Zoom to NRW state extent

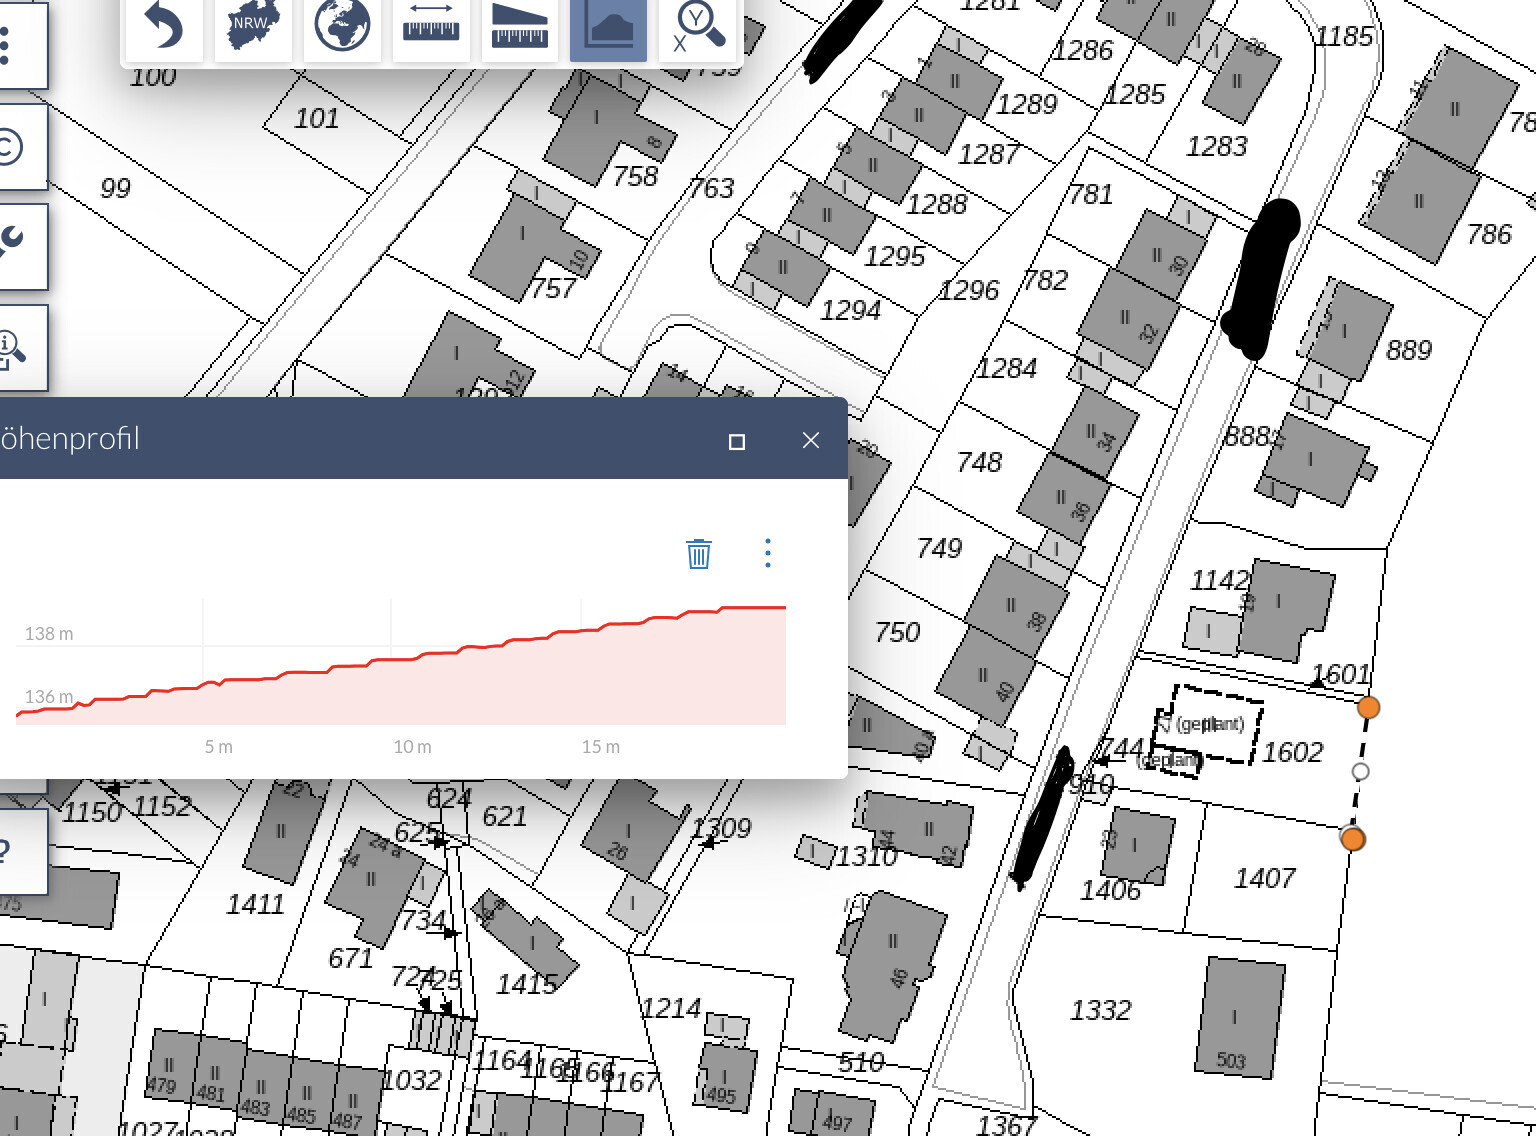pos(253,28)
